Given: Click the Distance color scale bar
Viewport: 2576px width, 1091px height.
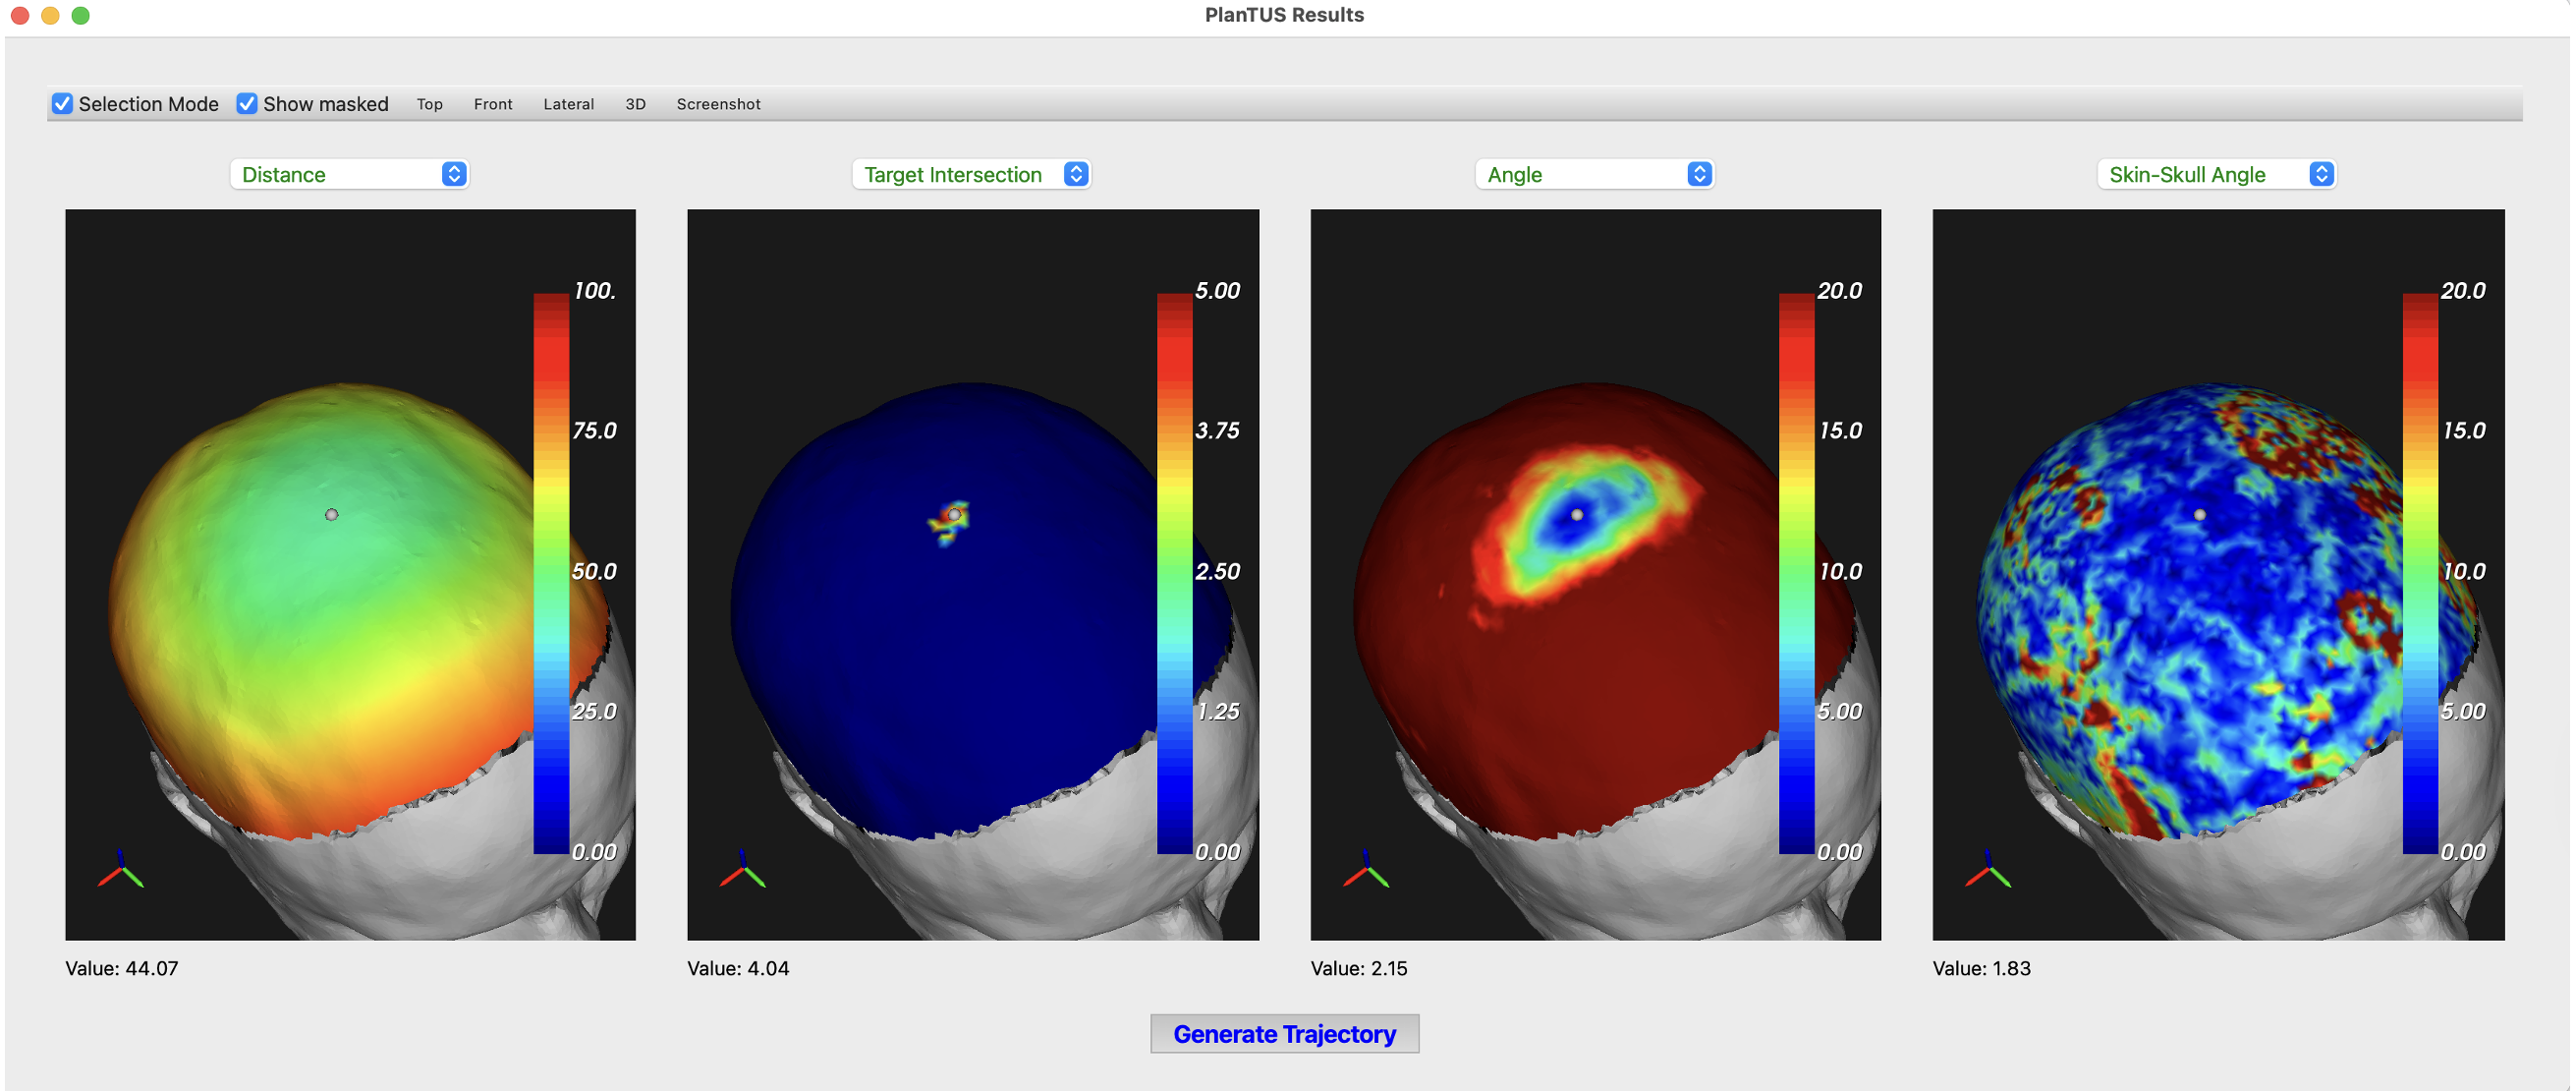Looking at the screenshot, I should point(551,573).
